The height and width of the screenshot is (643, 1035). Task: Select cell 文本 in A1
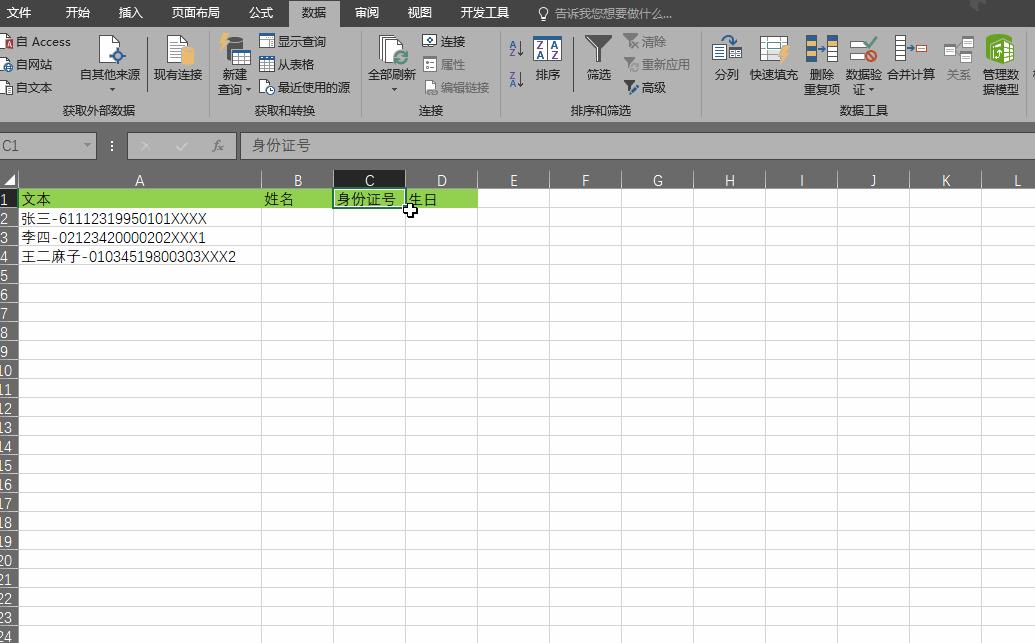pos(140,199)
